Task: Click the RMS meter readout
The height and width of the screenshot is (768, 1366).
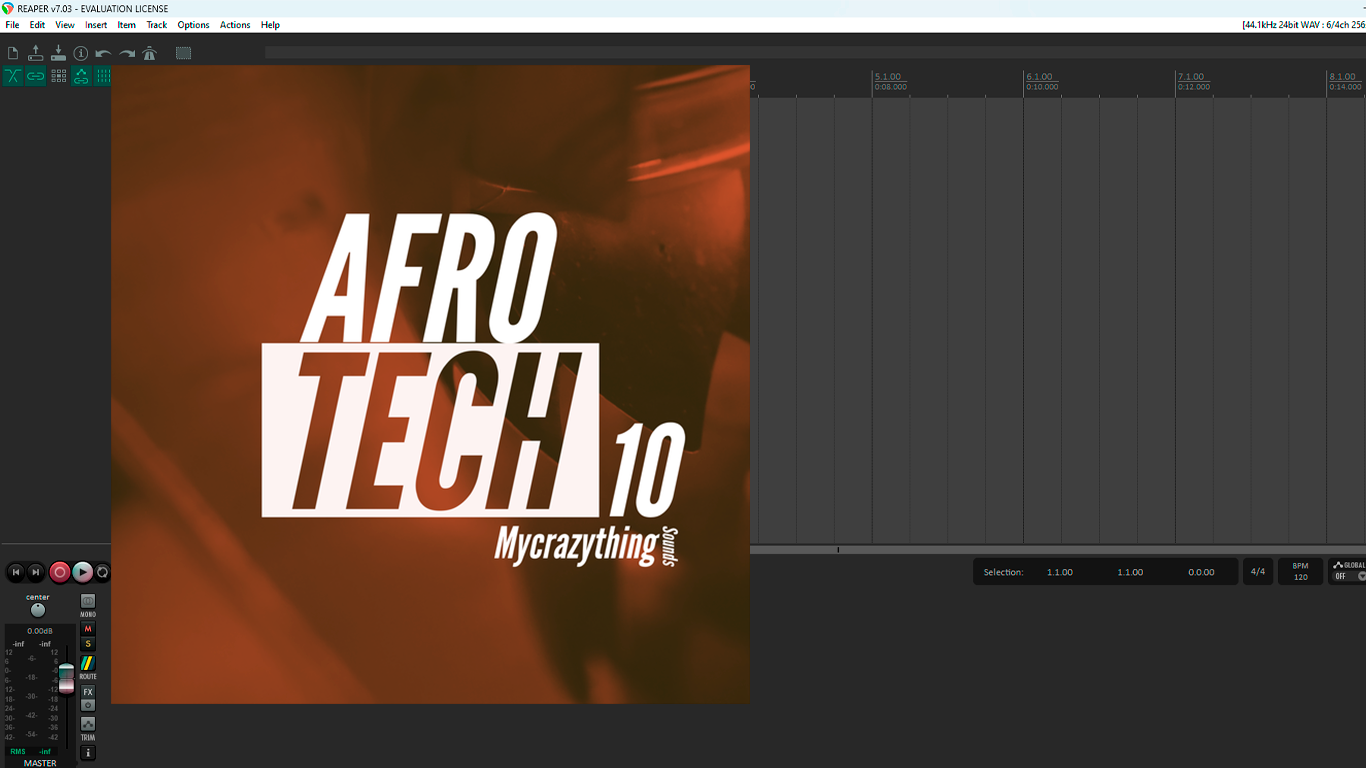Action: pyautogui.click(x=30, y=751)
